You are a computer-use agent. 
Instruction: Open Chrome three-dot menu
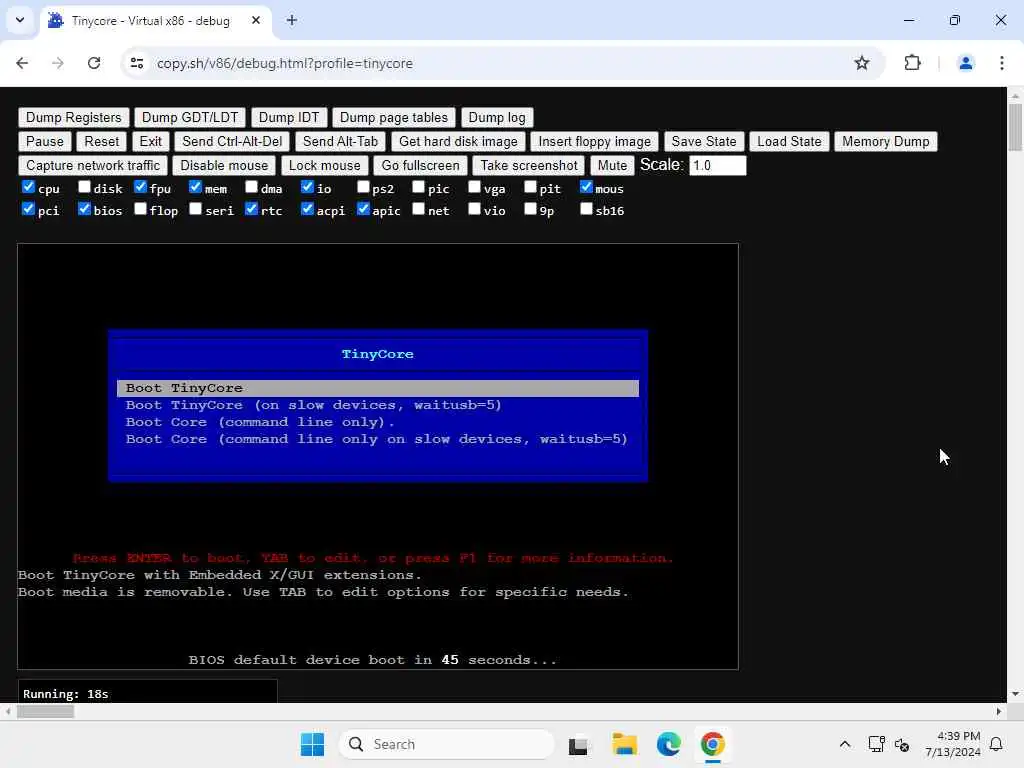[x=1002, y=63]
